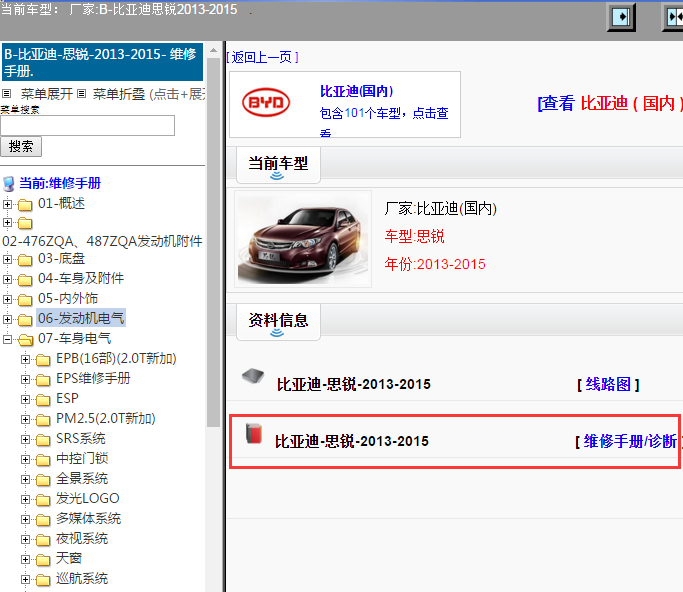The width and height of the screenshot is (683, 592).
Task: Click the menu search input field
Action: pyautogui.click(x=88, y=125)
